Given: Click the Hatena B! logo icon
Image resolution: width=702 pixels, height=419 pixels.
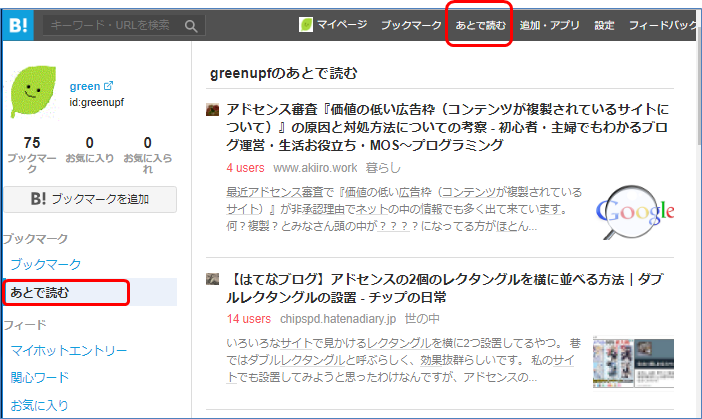Looking at the screenshot, I should coord(18,25).
